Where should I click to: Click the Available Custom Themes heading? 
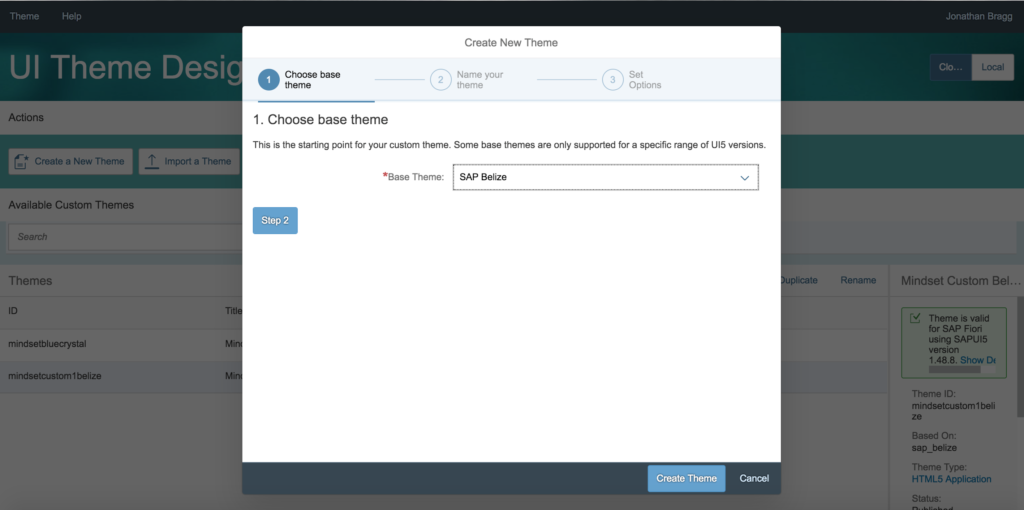71,205
